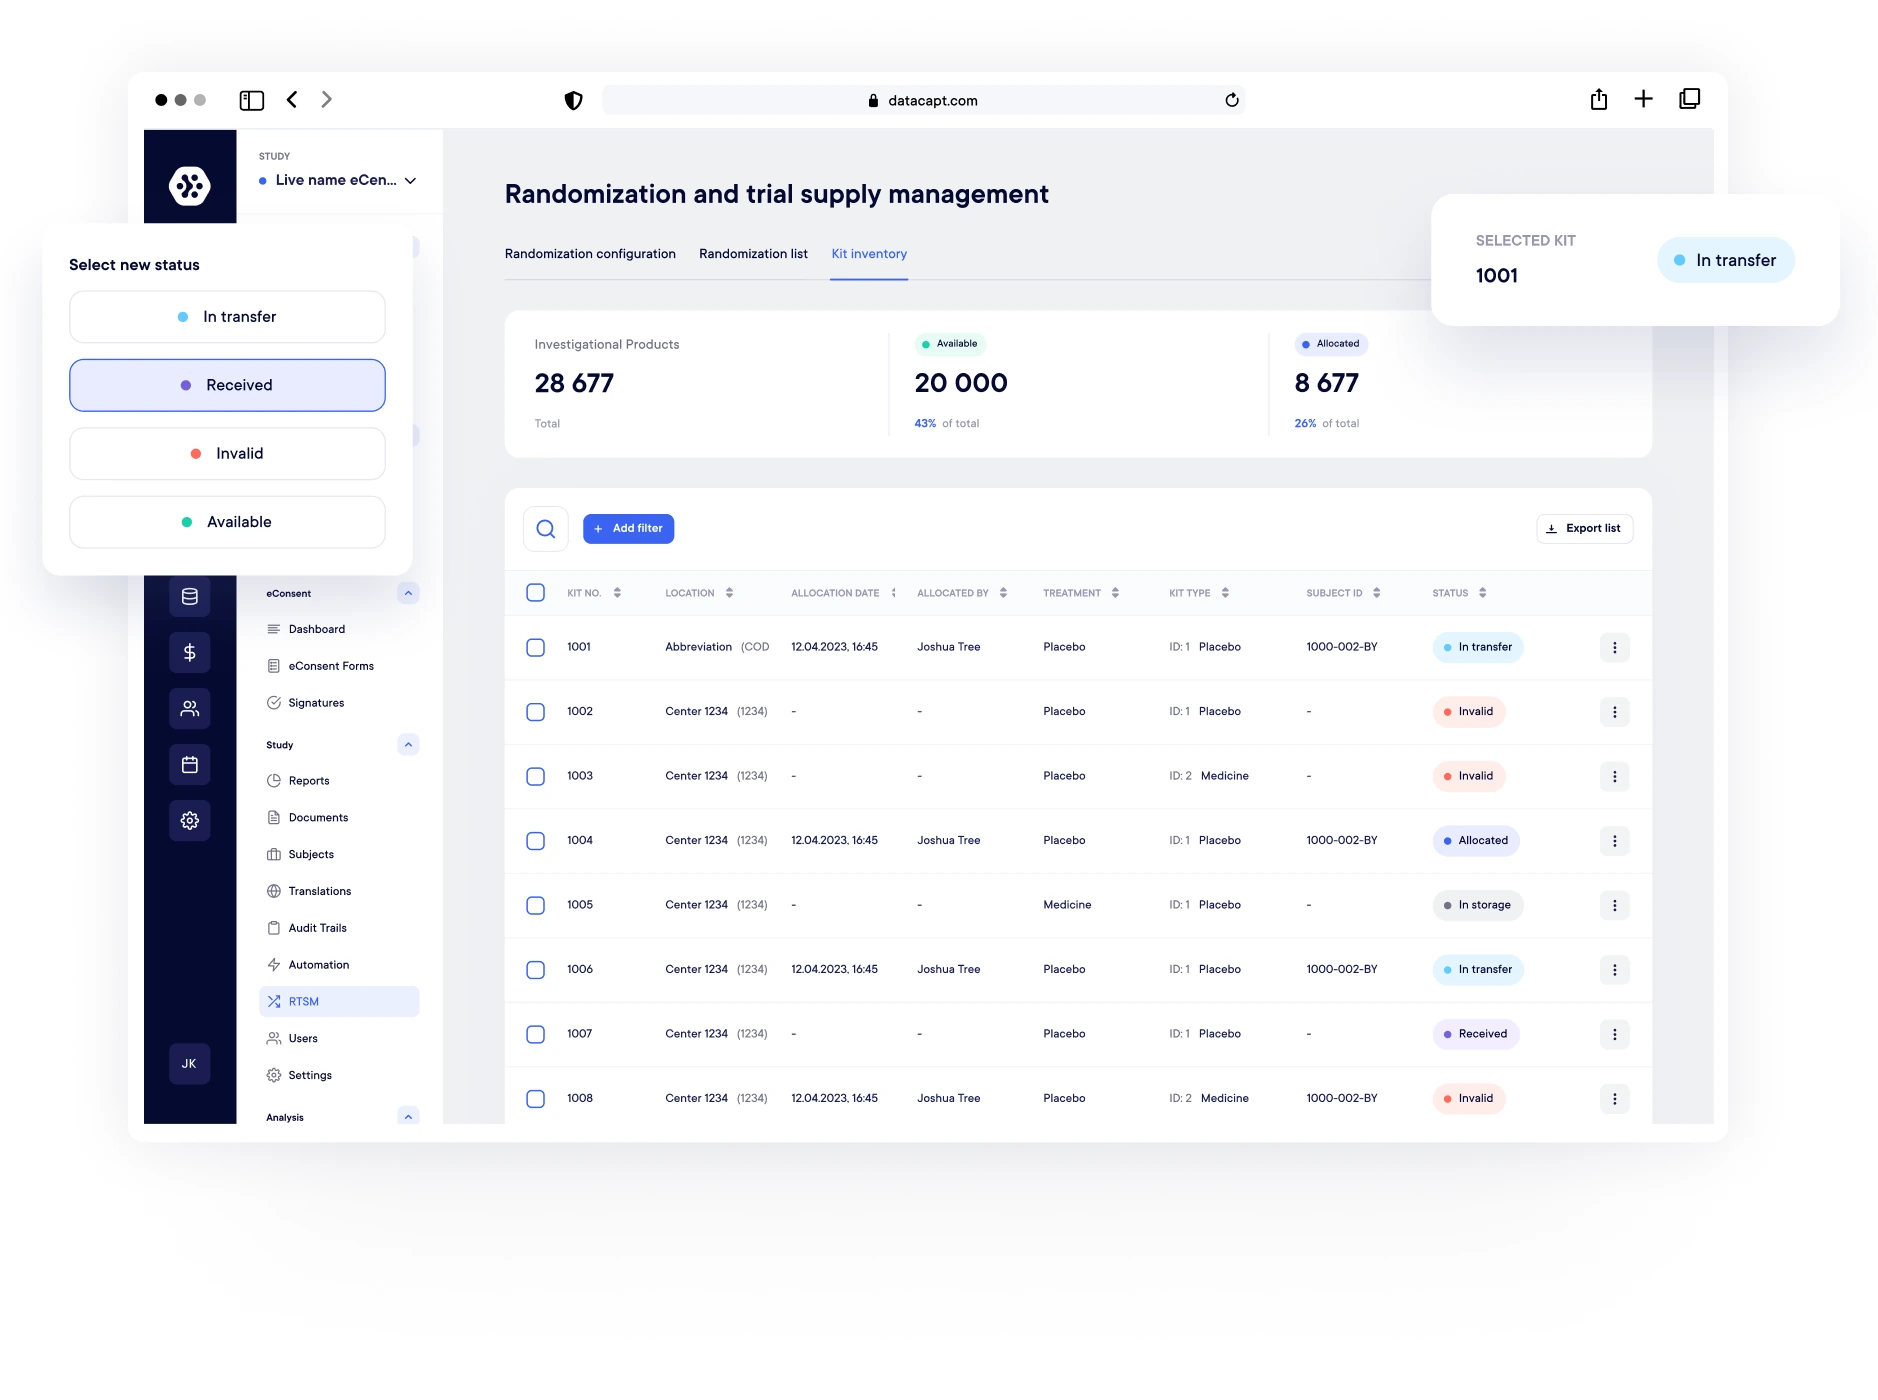Open the study selector dropdown
Viewport: 1878px width, 1400px height.
click(x=338, y=181)
